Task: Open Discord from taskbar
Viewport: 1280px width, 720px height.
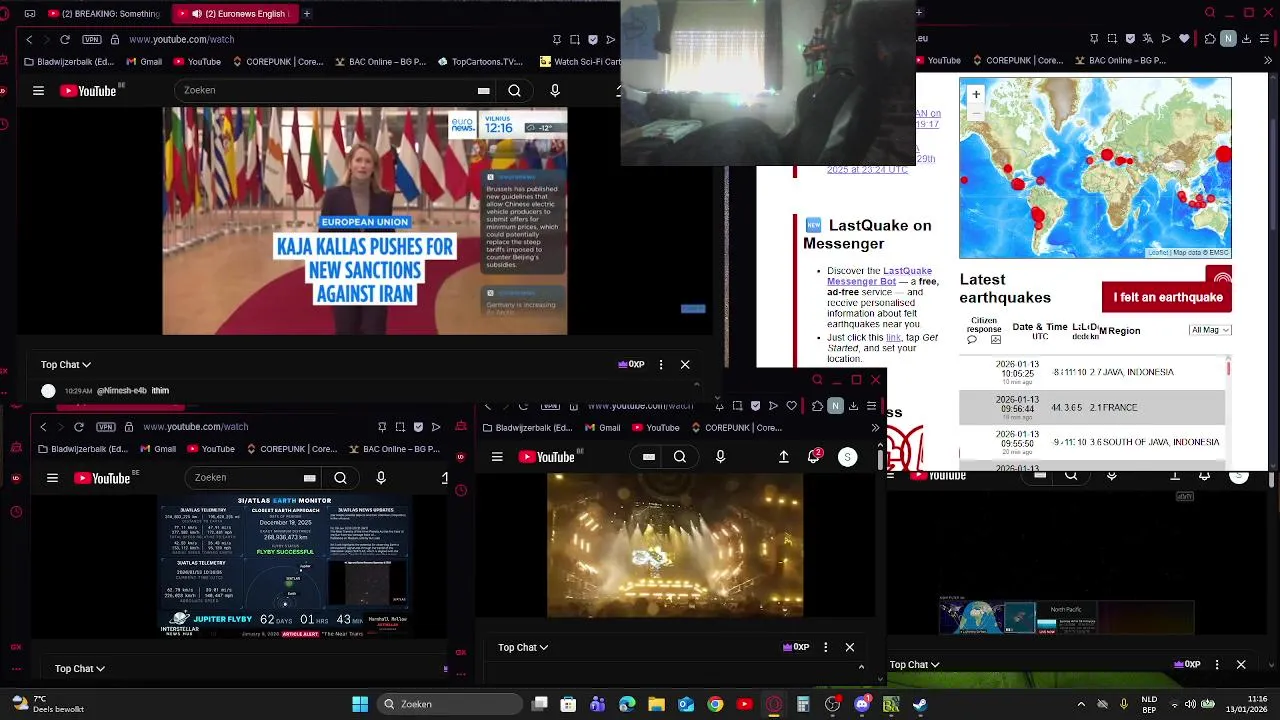Action: pos(862,704)
